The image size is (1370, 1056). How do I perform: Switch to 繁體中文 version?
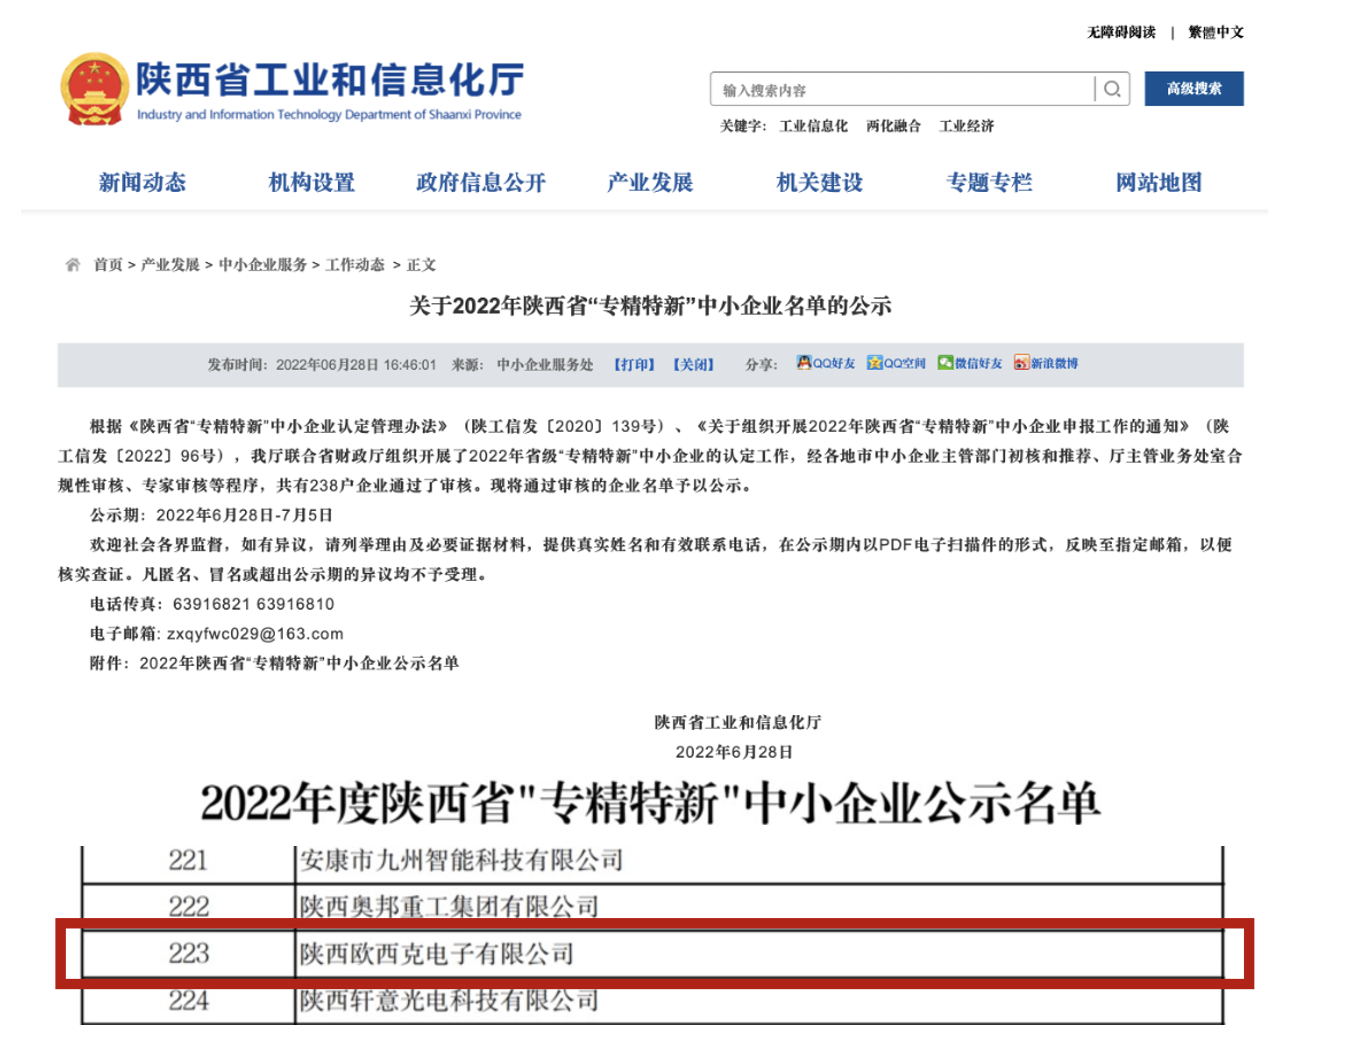coord(1216,32)
